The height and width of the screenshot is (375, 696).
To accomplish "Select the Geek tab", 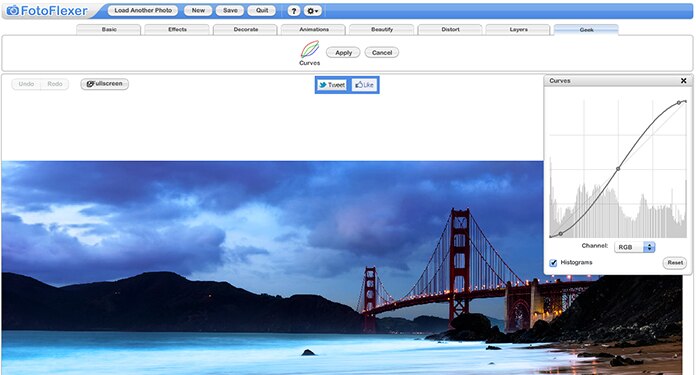I will 586,30.
